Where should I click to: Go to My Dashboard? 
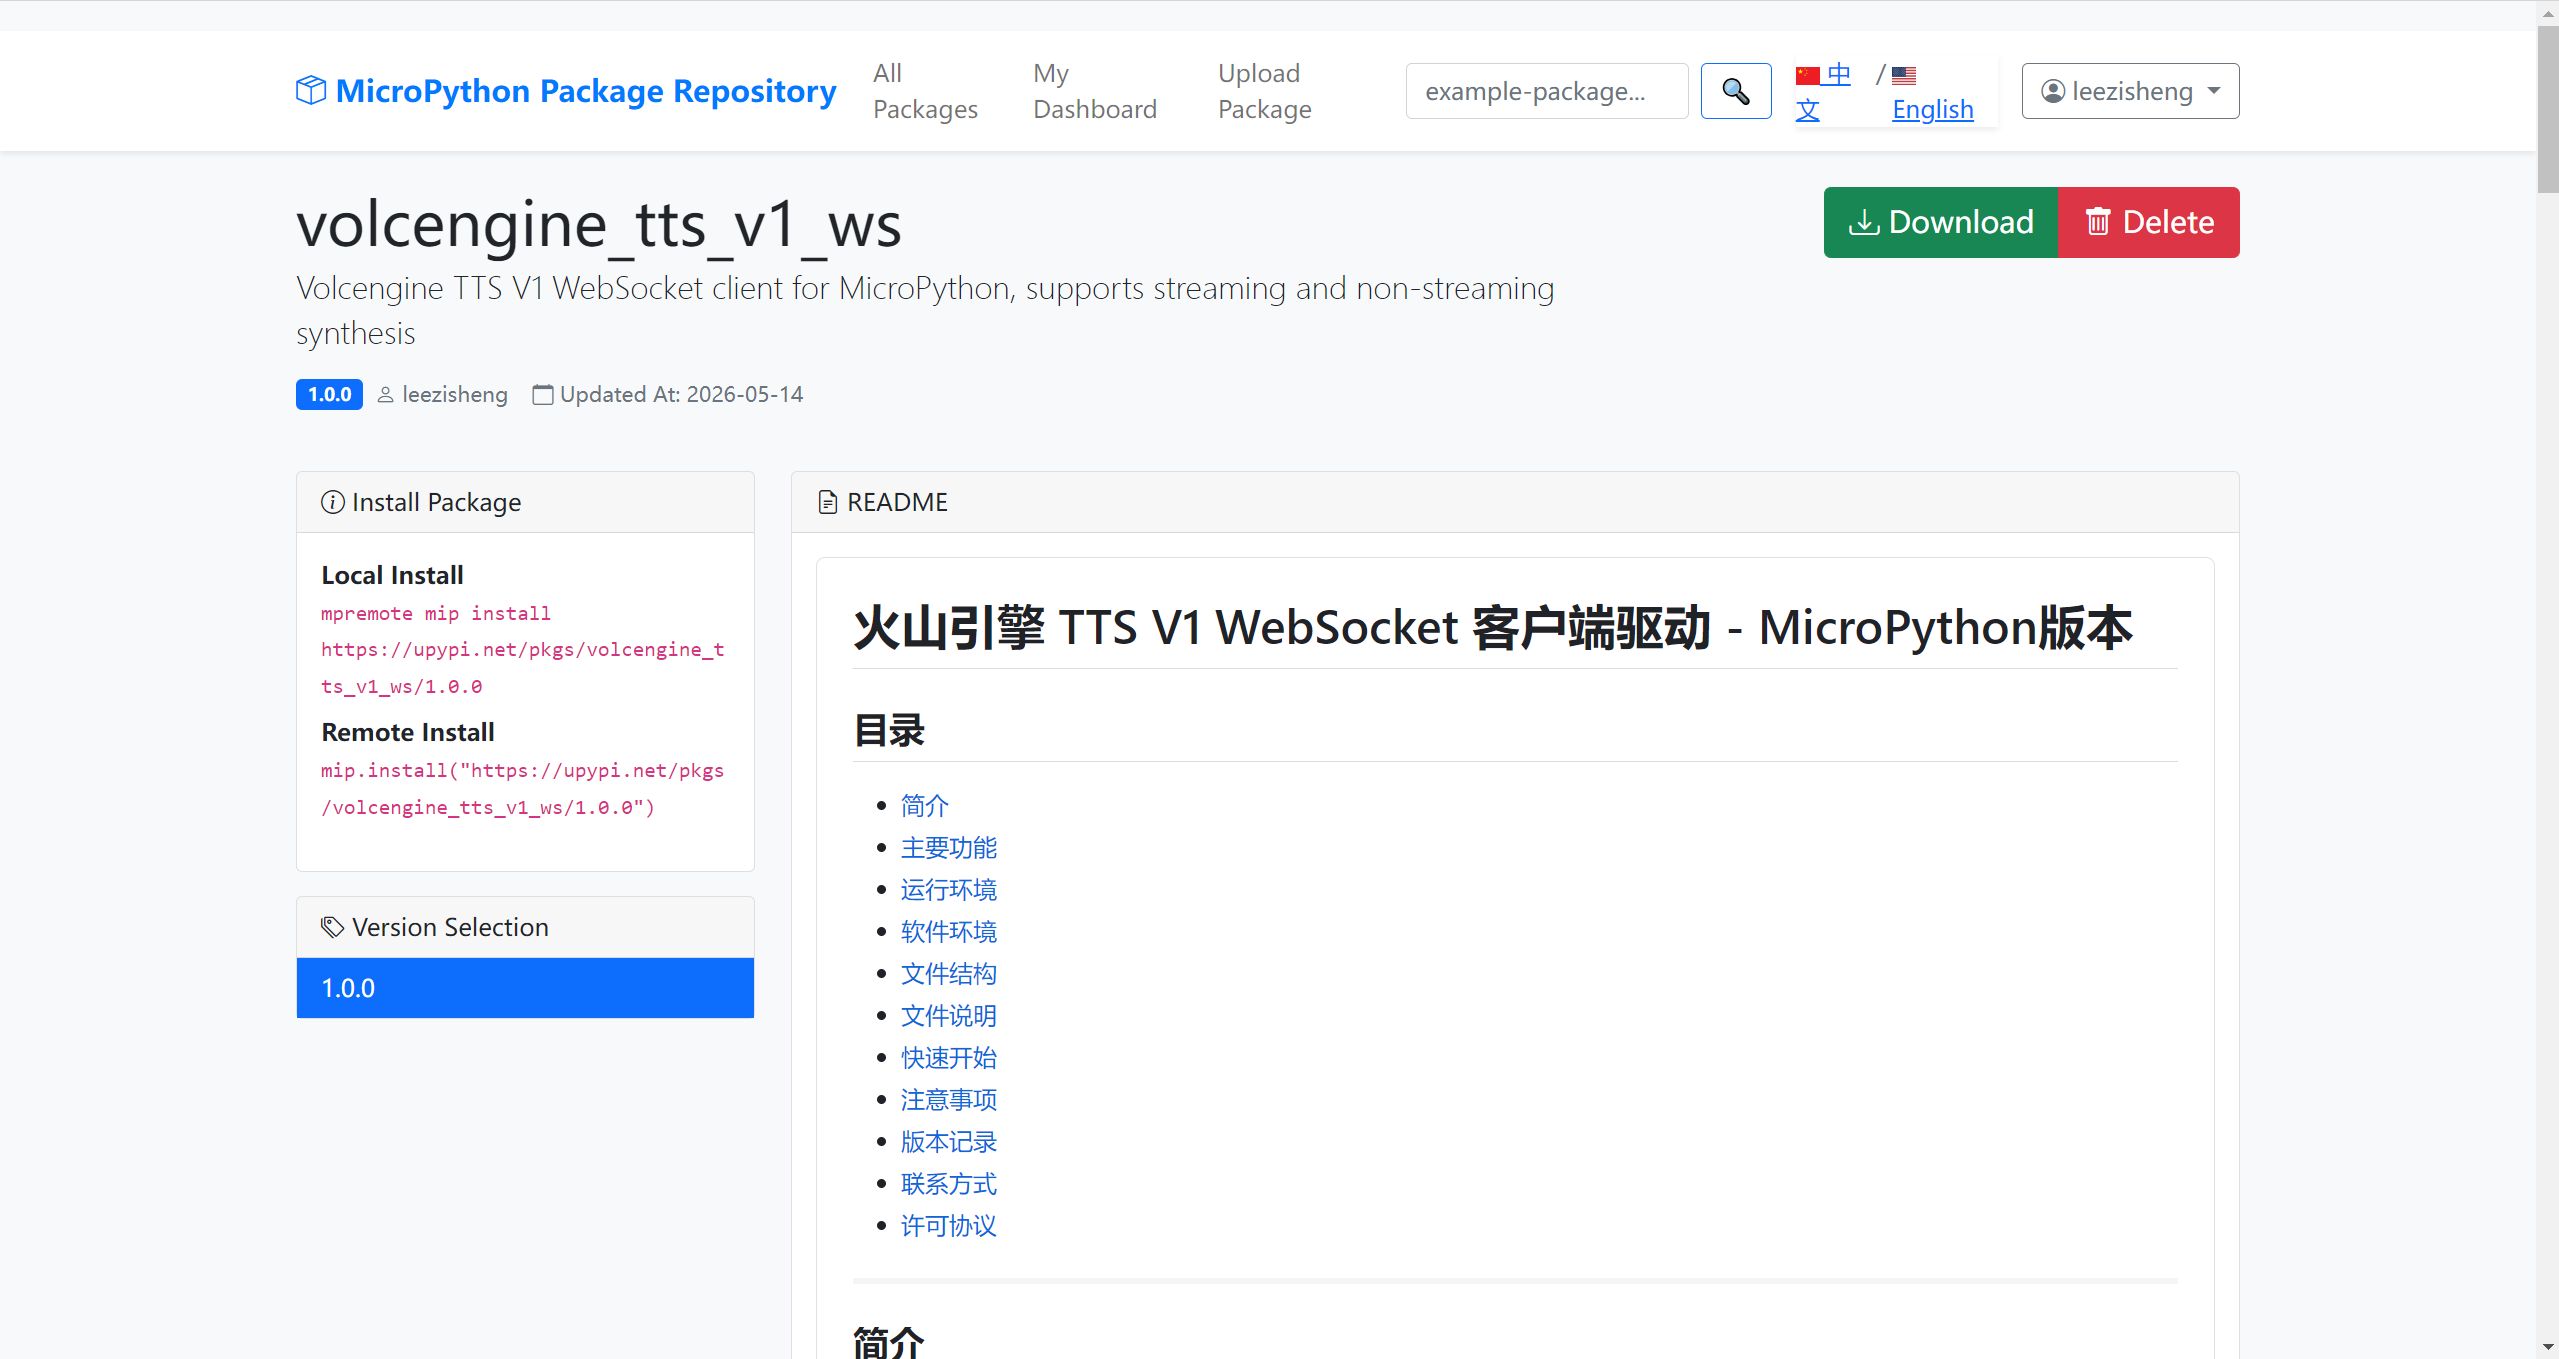(1095, 91)
